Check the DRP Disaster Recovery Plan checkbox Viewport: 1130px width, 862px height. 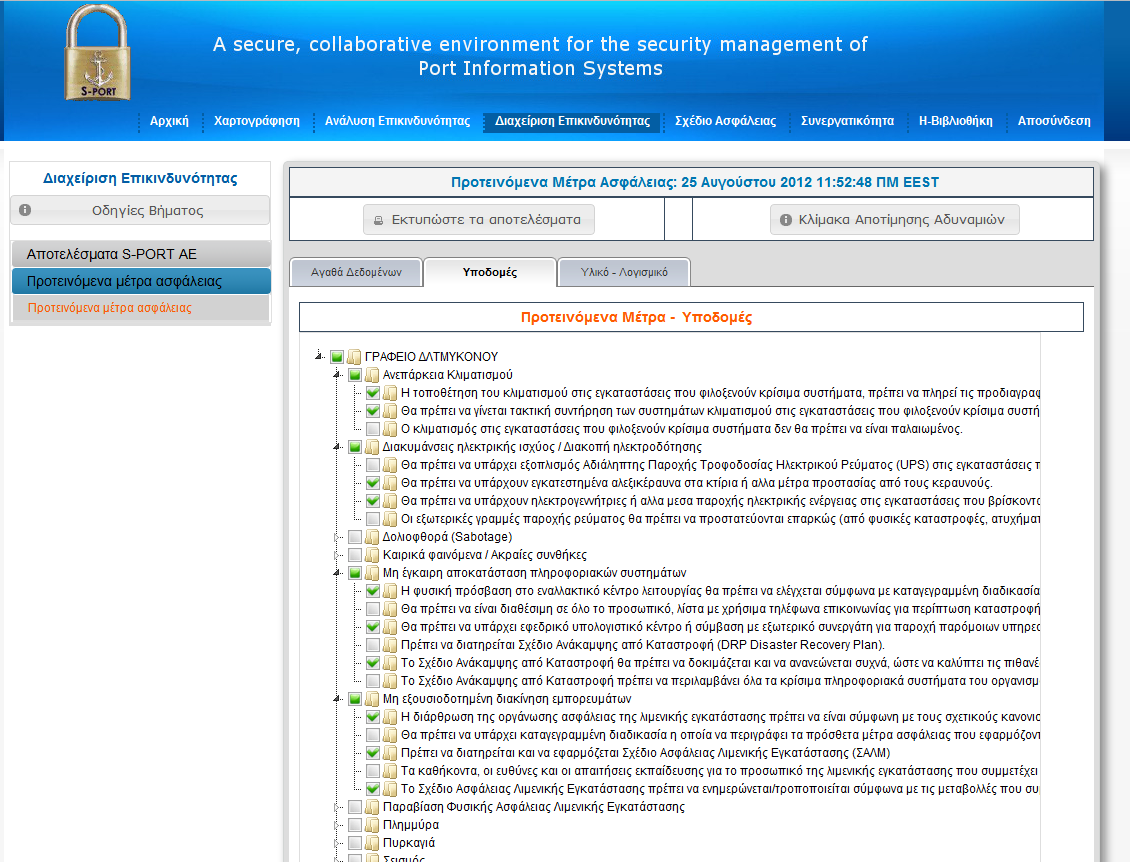click(x=373, y=645)
